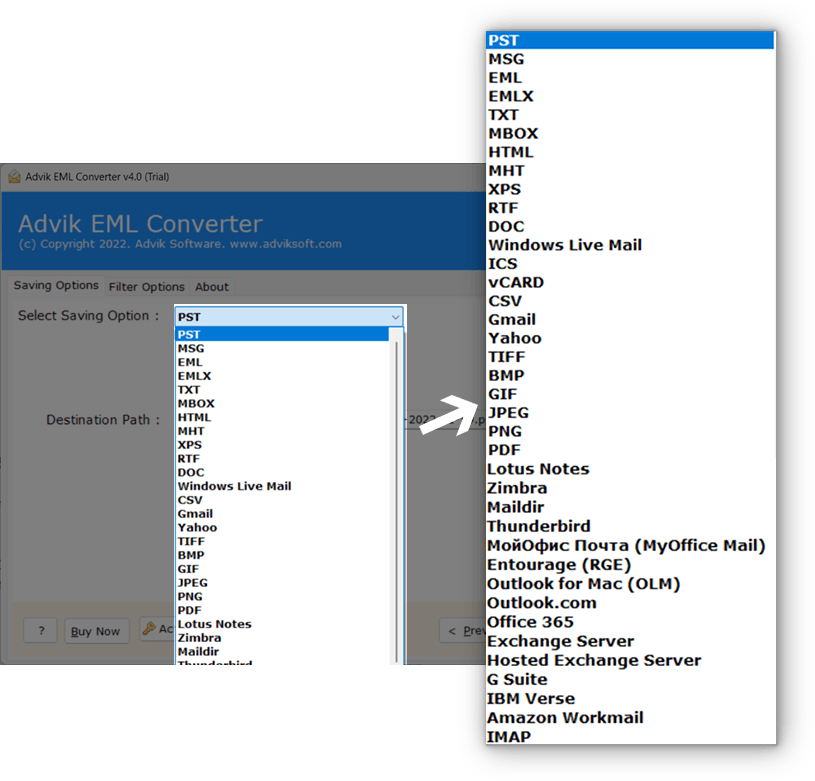The width and height of the screenshot is (815, 781).
Task: Click MSG in the enlarged right list
Action: 630,59
